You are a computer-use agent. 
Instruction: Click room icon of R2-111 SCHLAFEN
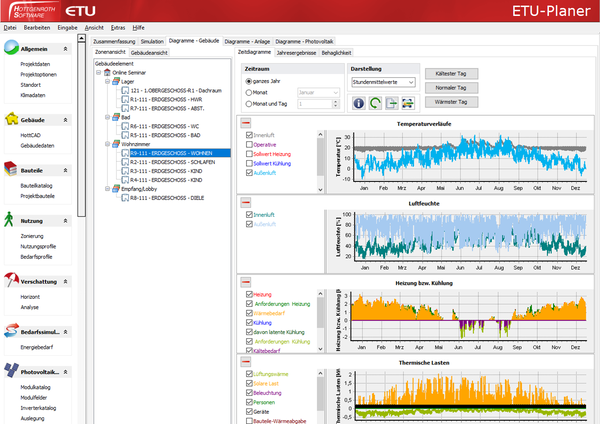pos(125,162)
